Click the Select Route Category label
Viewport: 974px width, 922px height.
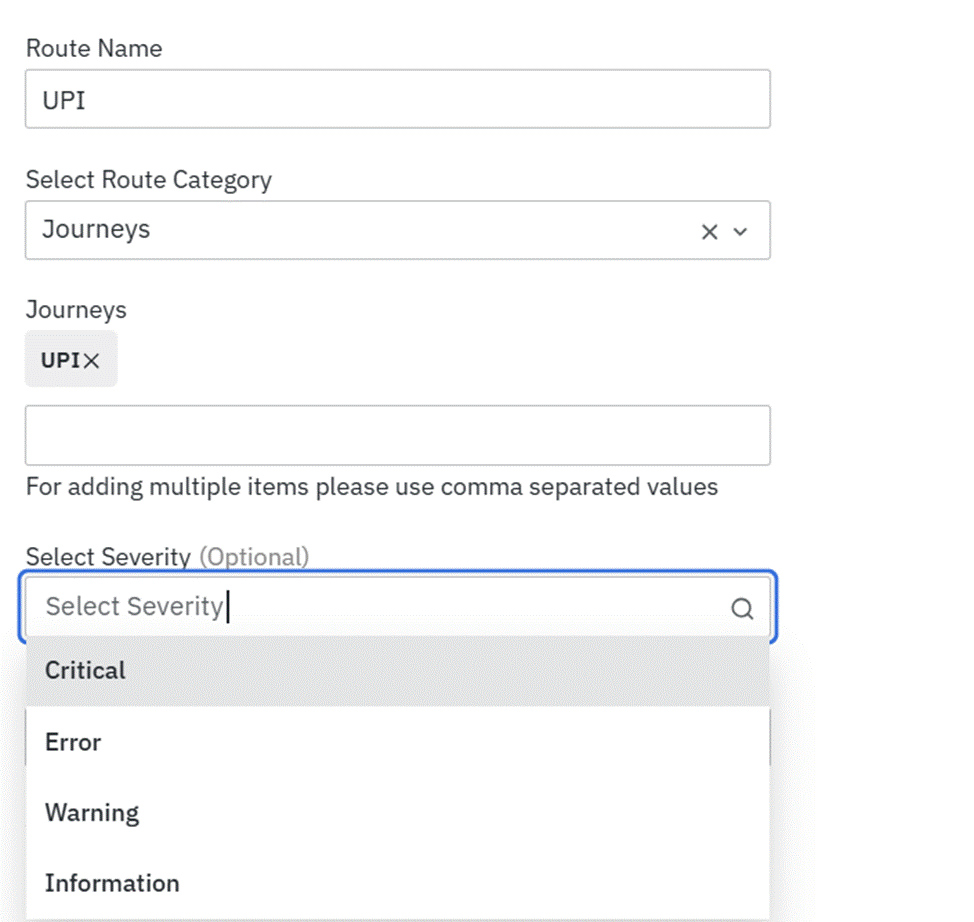(148, 180)
